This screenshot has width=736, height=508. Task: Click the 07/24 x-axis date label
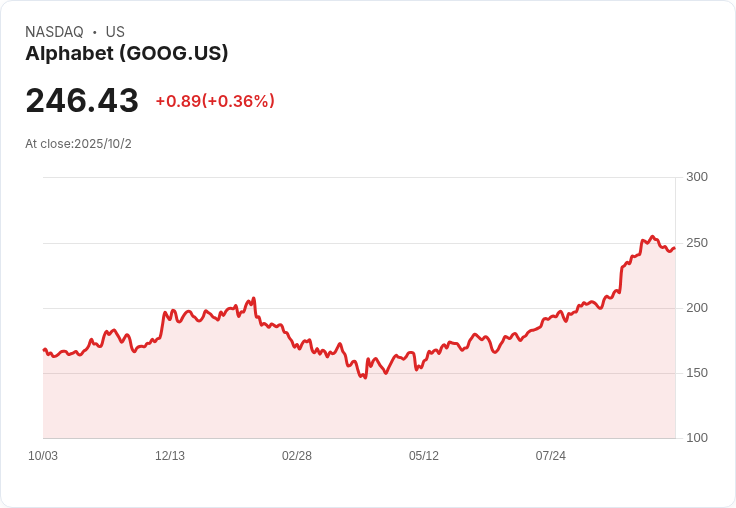pyautogui.click(x=551, y=456)
